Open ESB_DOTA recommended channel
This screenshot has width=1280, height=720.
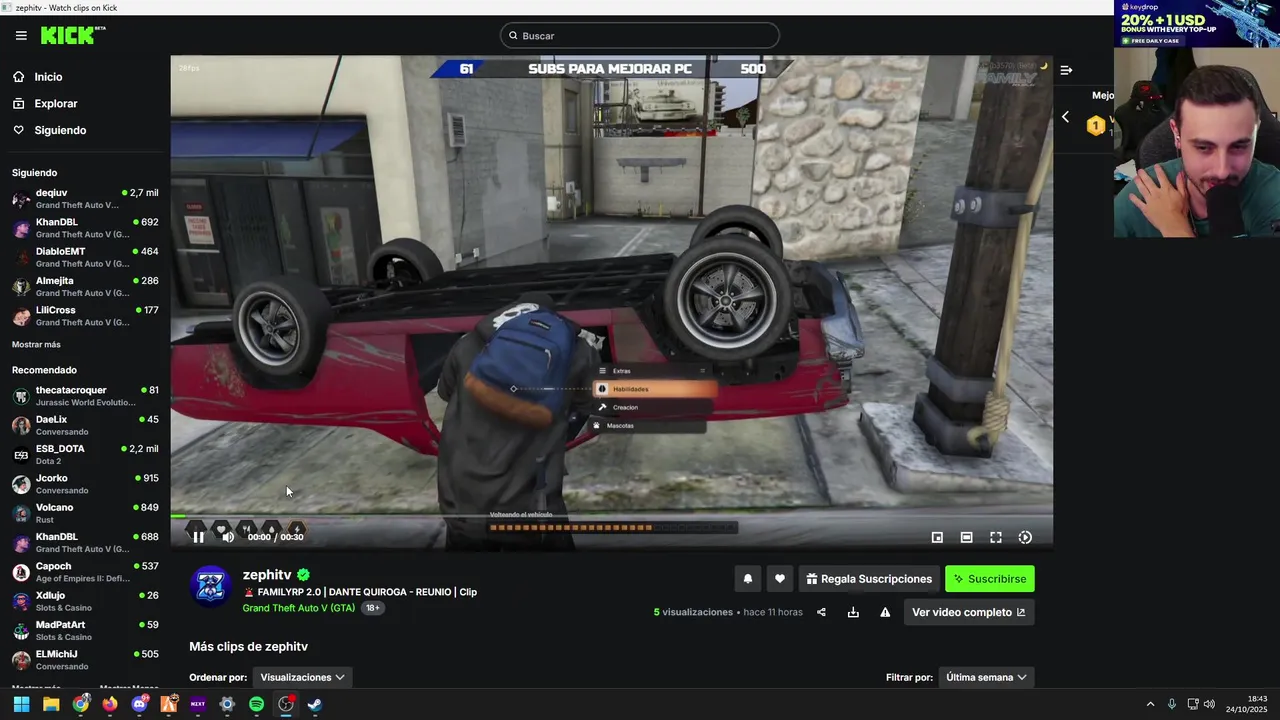click(x=85, y=455)
